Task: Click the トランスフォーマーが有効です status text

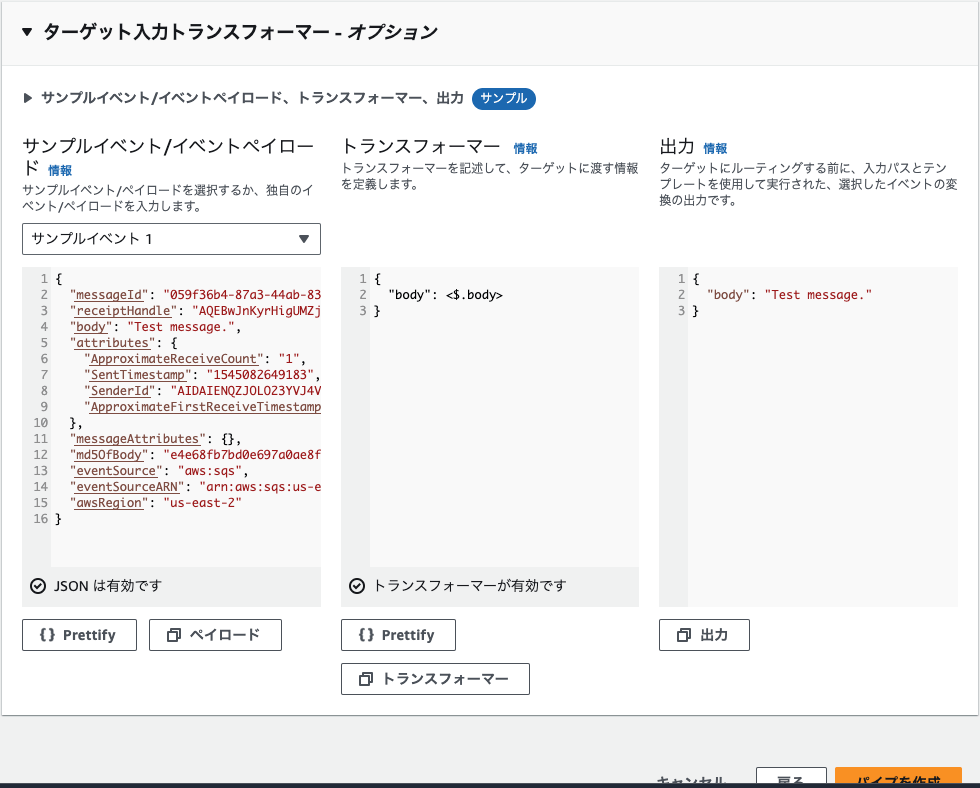Action: [x=469, y=586]
